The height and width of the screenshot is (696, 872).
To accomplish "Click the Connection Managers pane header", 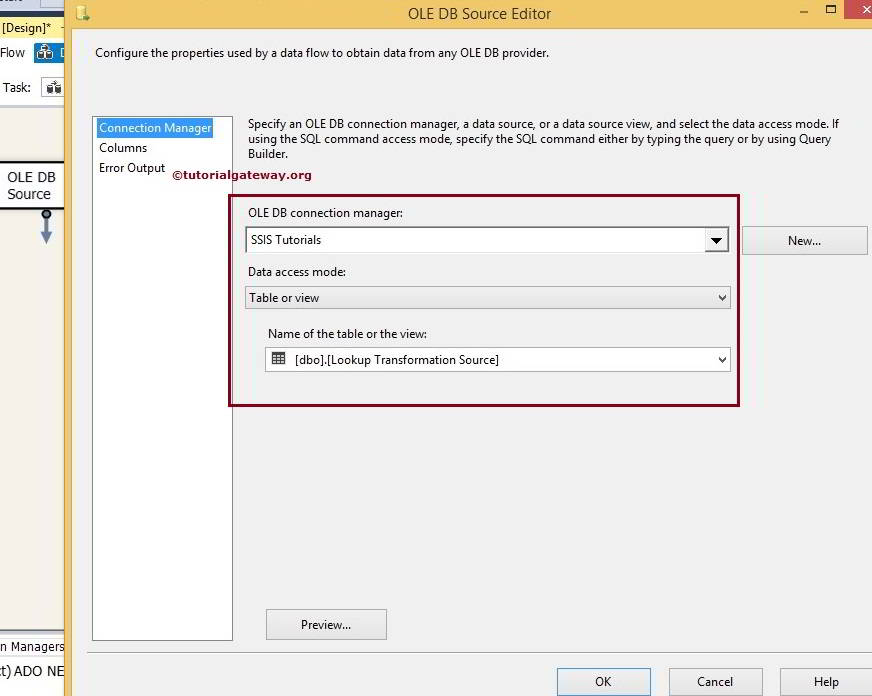I will click(x=30, y=647).
